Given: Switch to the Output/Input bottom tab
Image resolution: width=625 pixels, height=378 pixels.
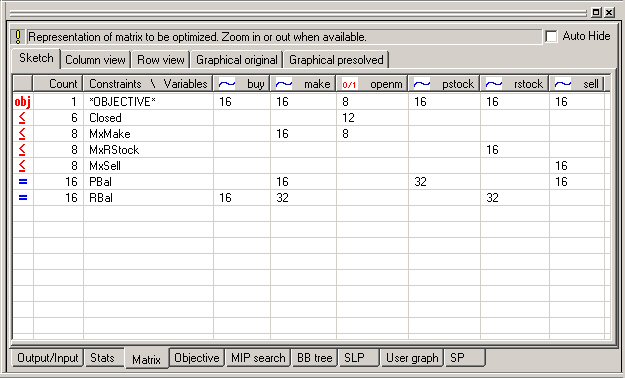Looking at the screenshot, I should click(47, 358).
